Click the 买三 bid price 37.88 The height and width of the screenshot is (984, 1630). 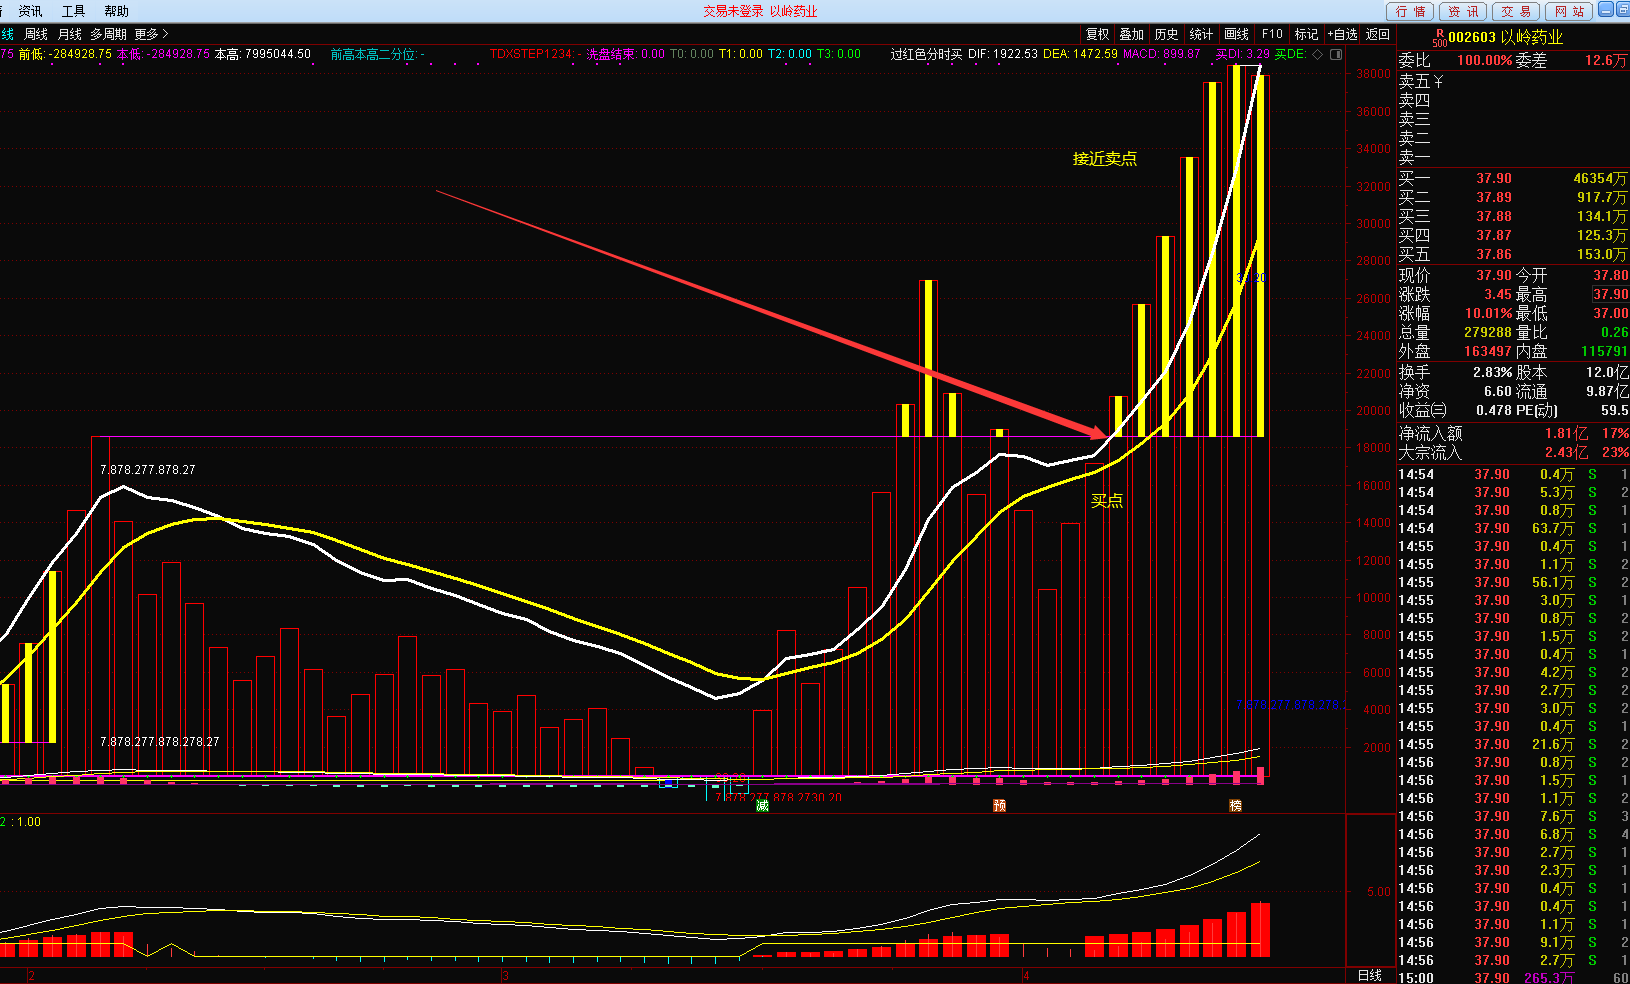click(x=1494, y=216)
